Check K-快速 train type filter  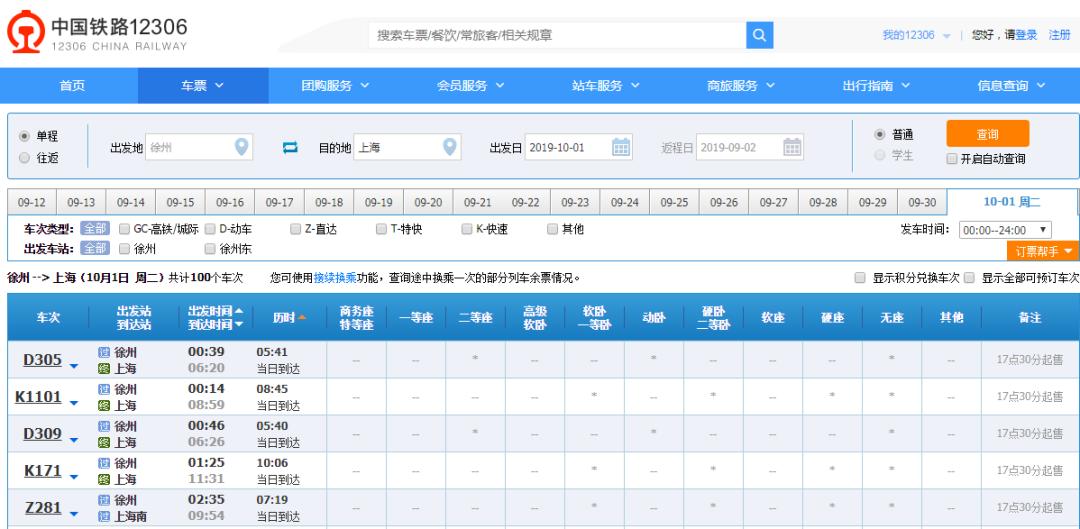click(467, 229)
